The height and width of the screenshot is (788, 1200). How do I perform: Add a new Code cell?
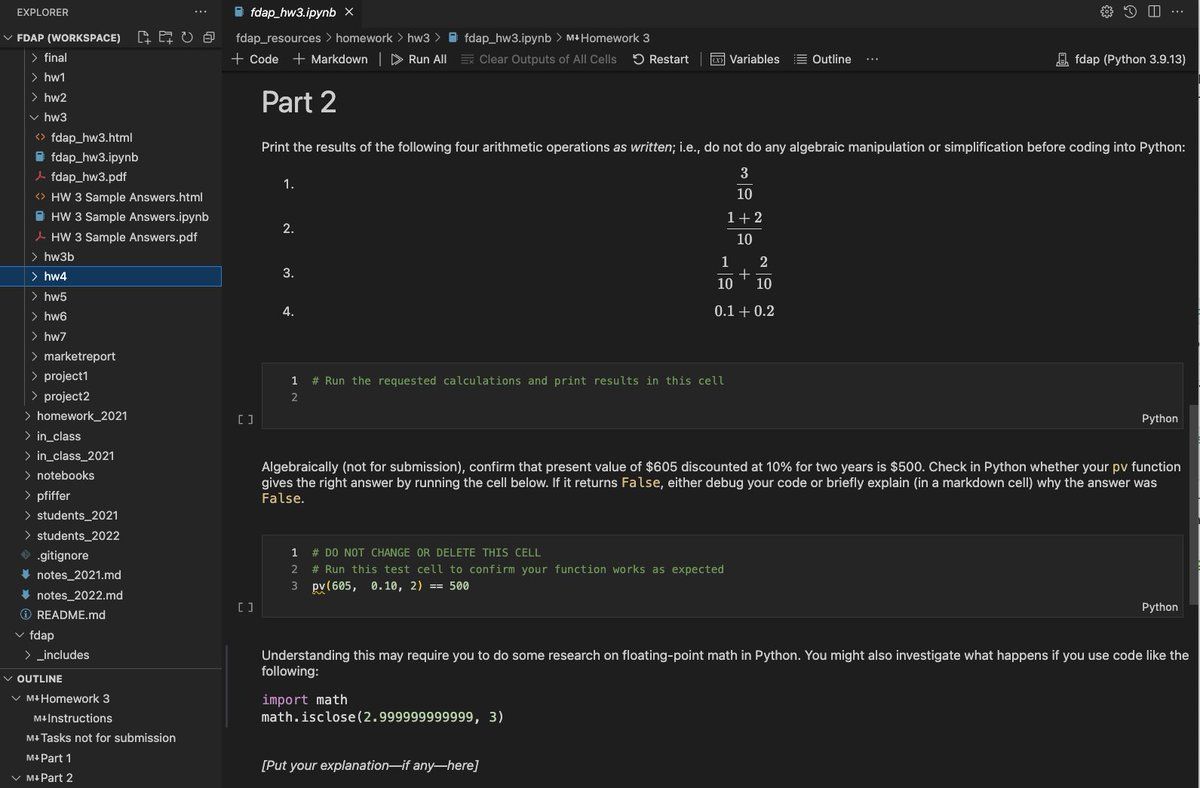coord(255,59)
